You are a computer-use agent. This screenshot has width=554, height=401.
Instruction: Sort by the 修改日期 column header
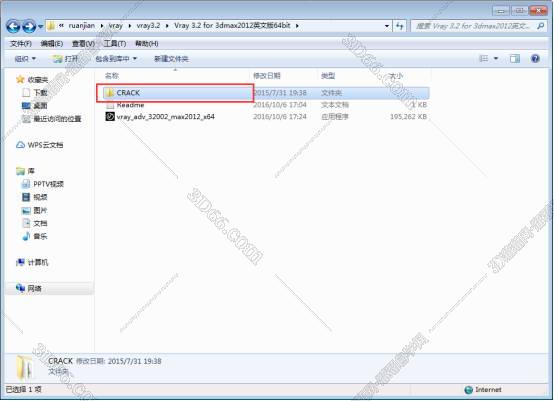click(x=267, y=76)
